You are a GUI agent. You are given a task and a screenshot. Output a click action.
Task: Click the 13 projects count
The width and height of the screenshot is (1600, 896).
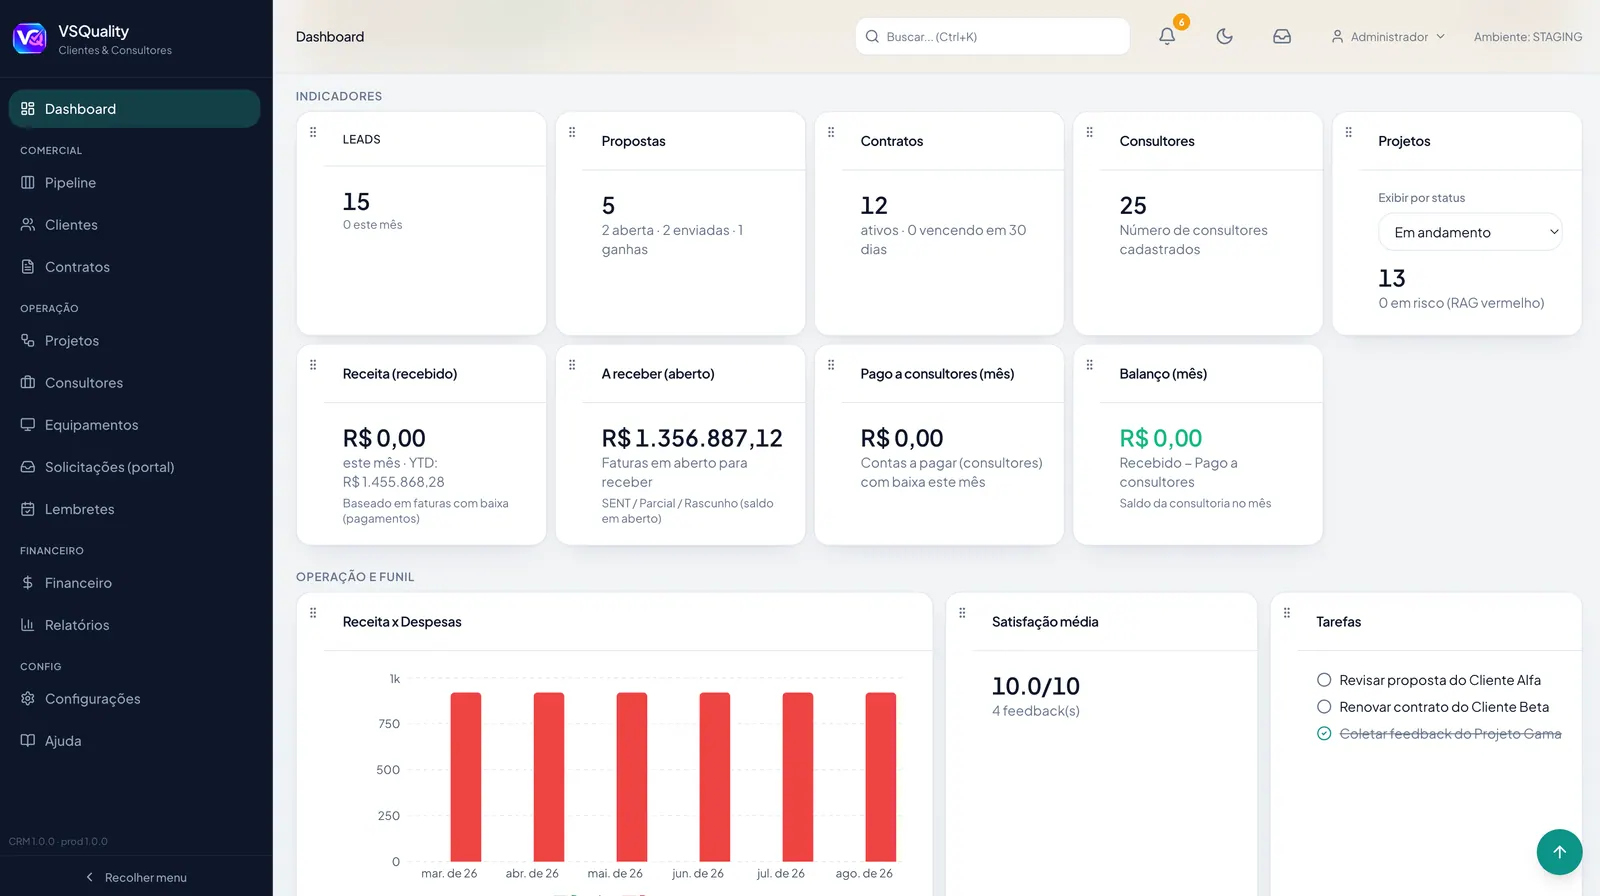pyautogui.click(x=1392, y=278)
